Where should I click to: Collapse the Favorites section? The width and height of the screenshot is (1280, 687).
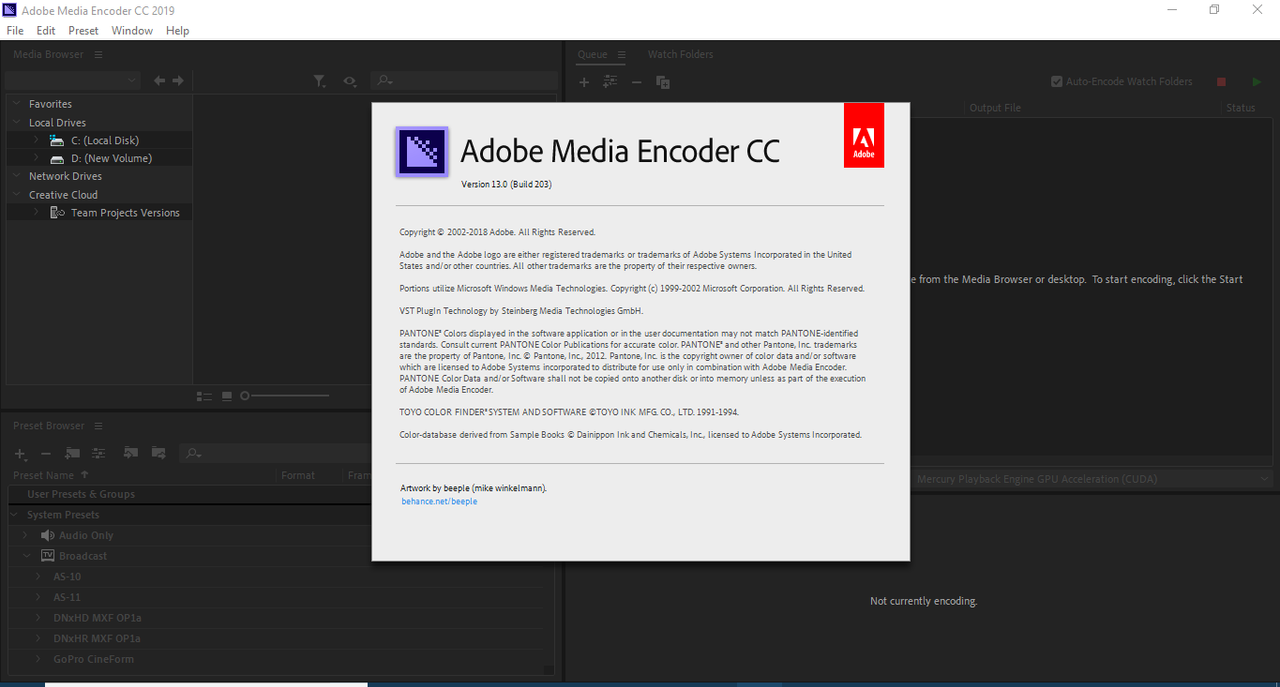click(16, 104)
